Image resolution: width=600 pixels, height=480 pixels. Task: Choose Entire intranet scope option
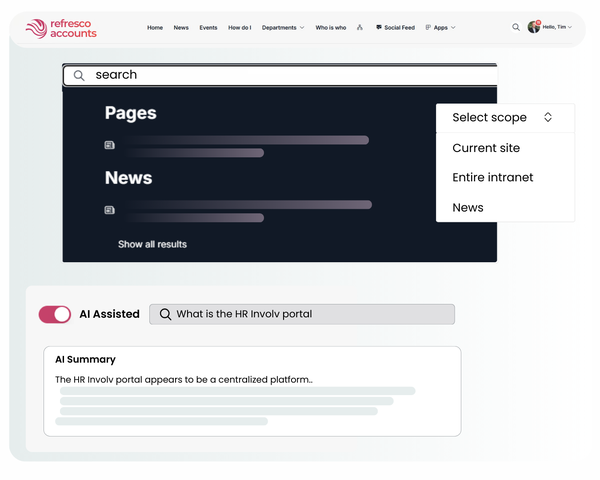coord(492,177)
